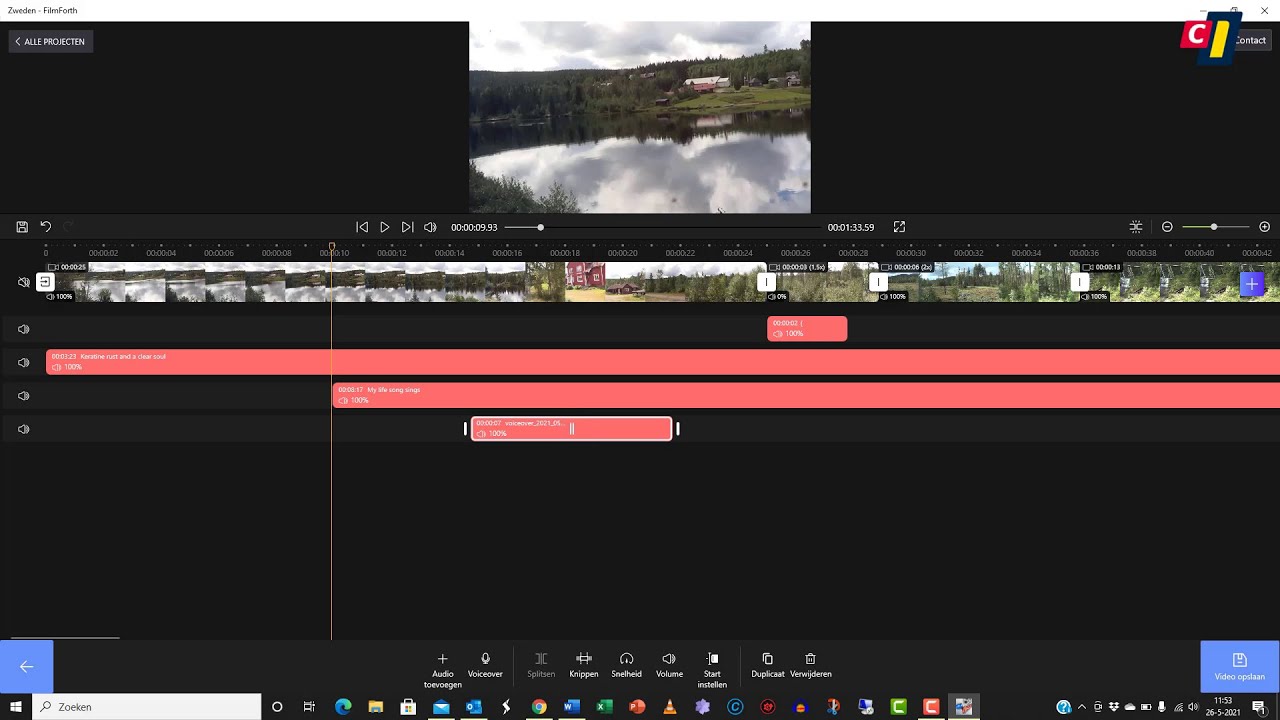
Task: Click Start instellen
Action: click(712, 670)
